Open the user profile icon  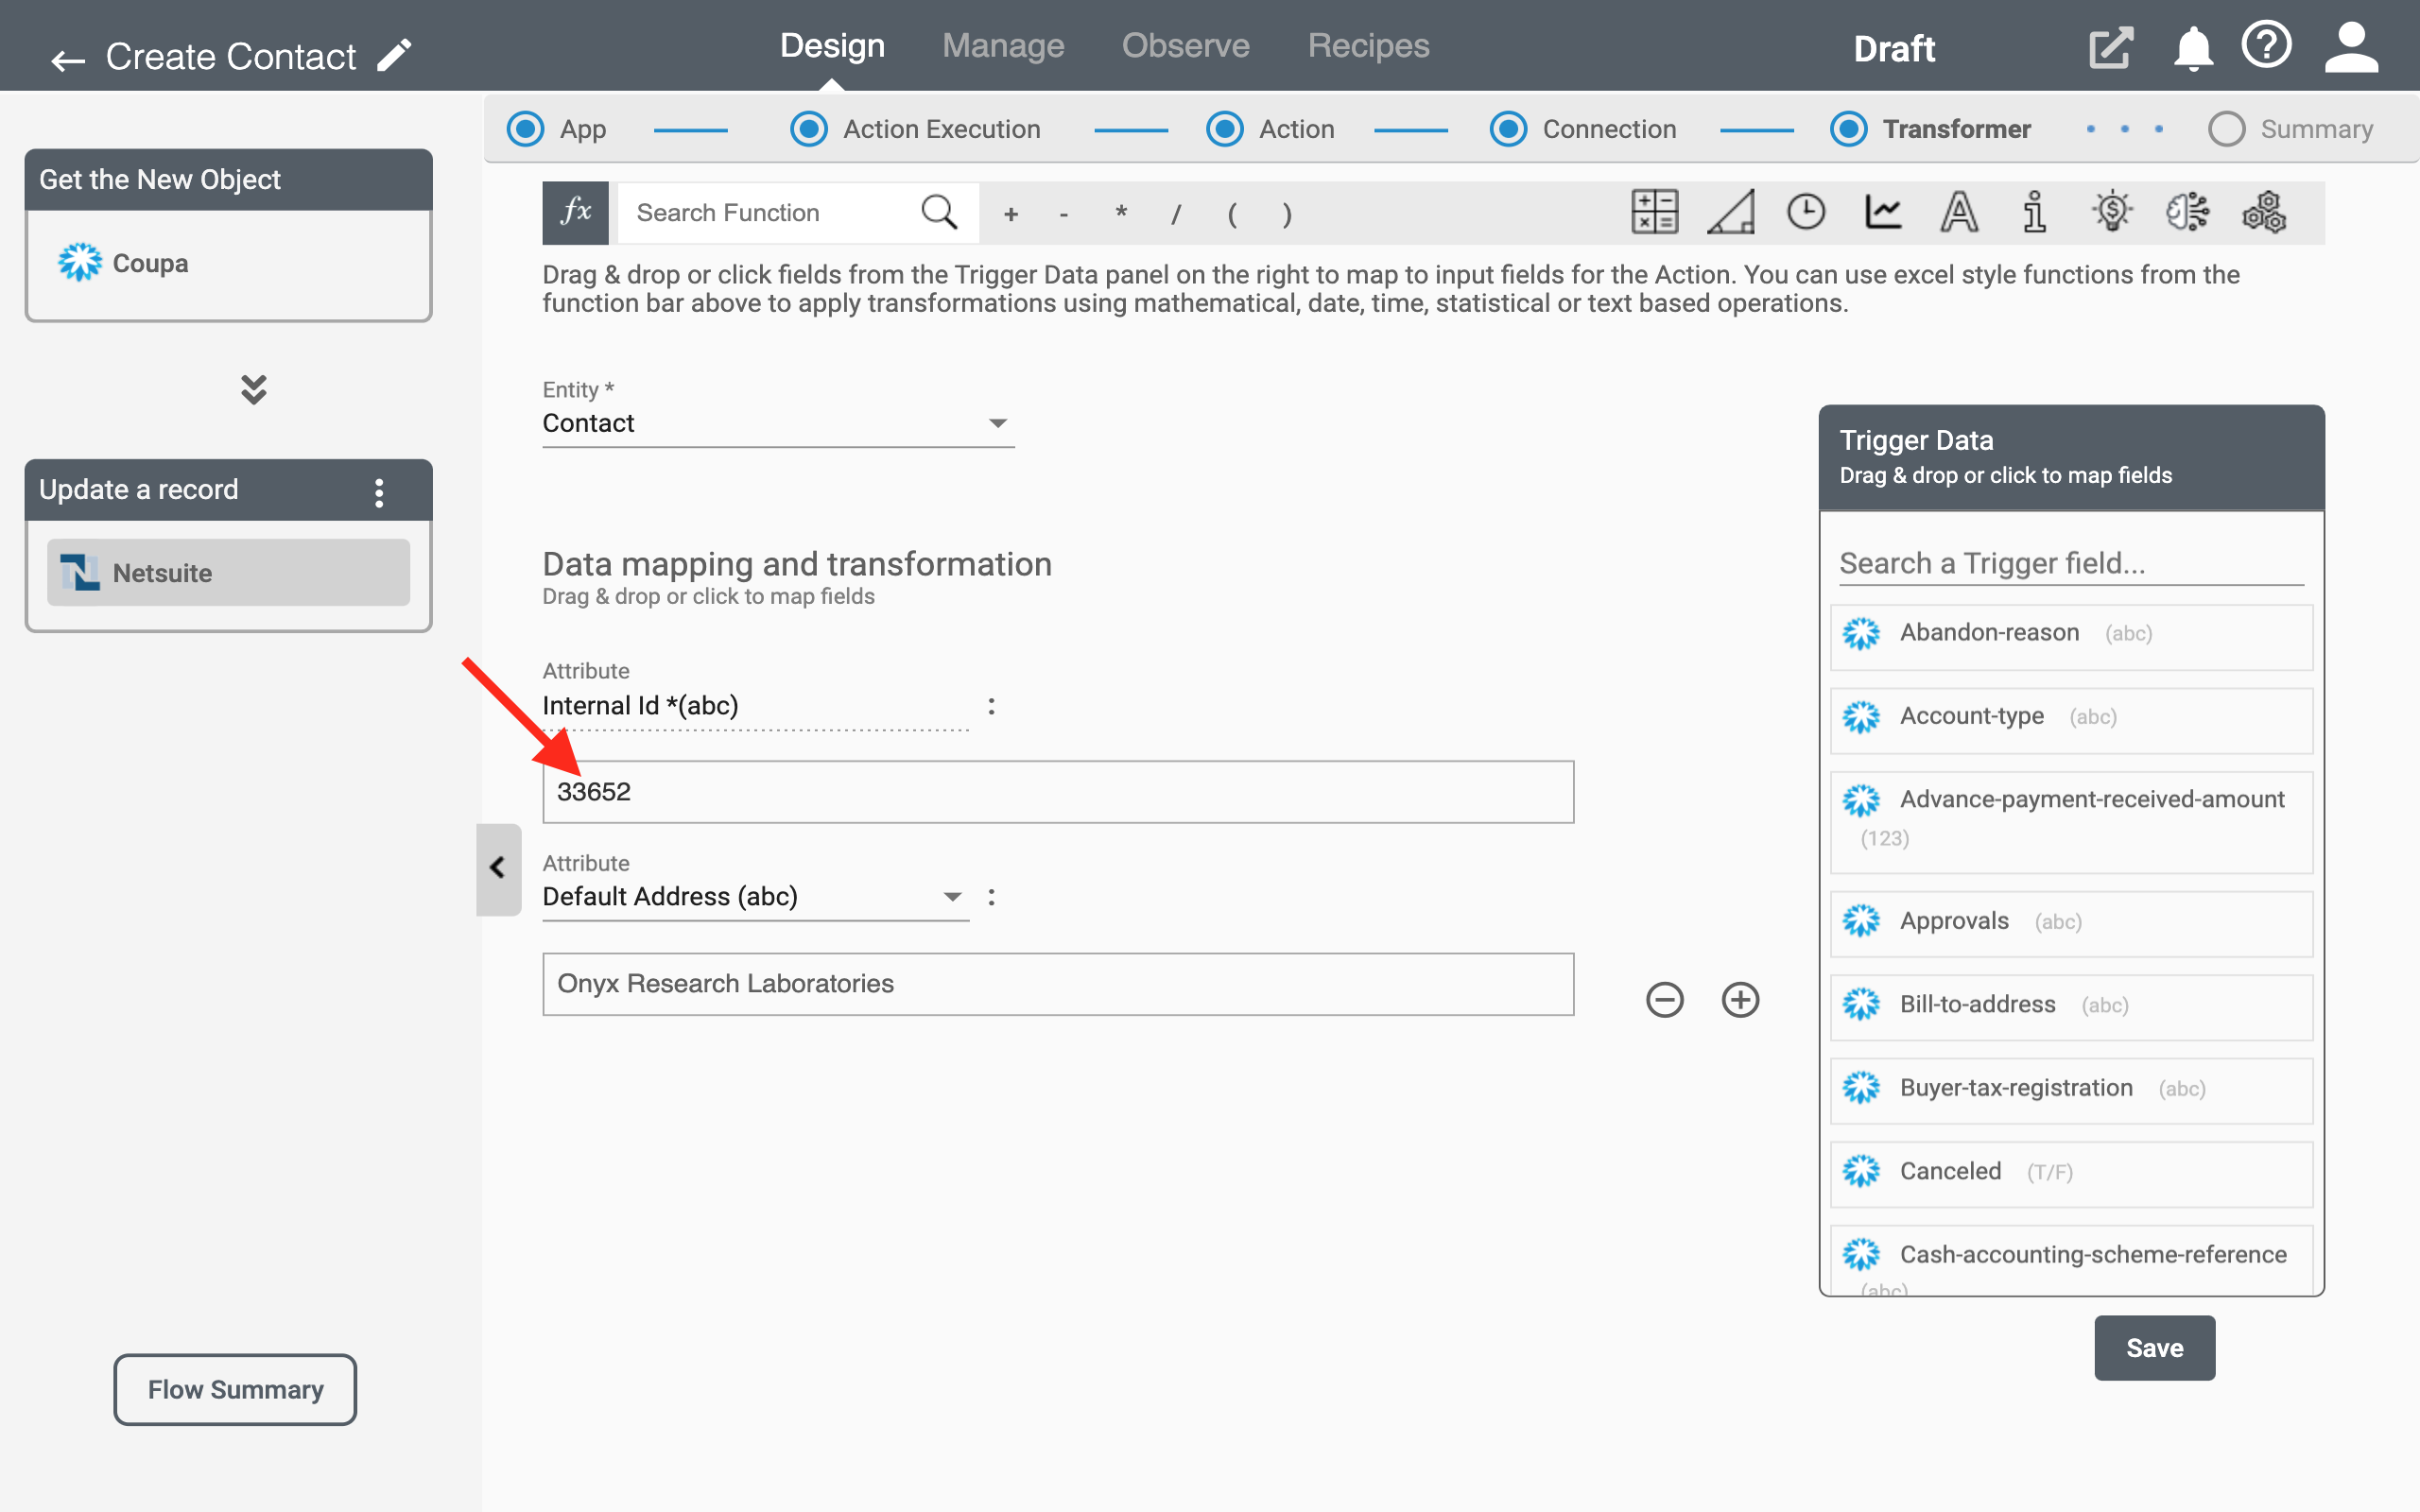click(2351, 48)
